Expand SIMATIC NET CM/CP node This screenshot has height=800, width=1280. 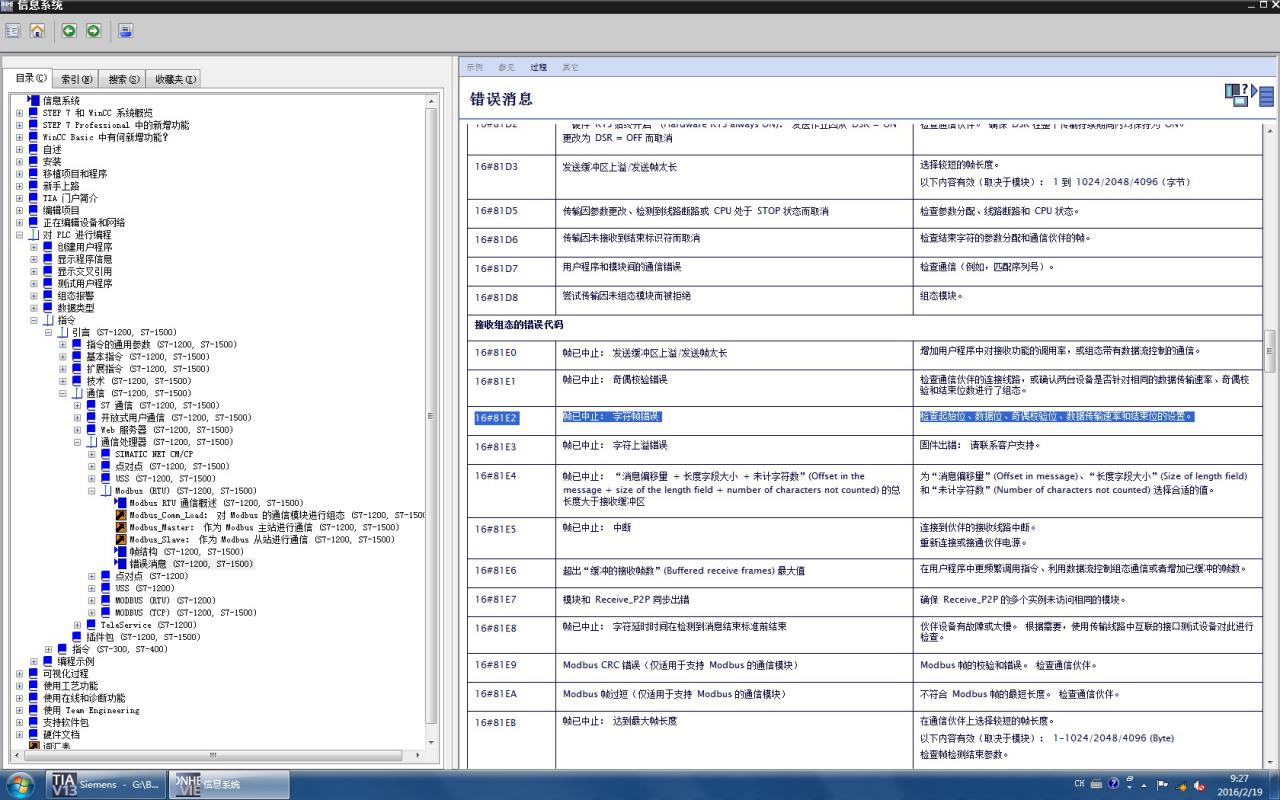tap(91, 454)
